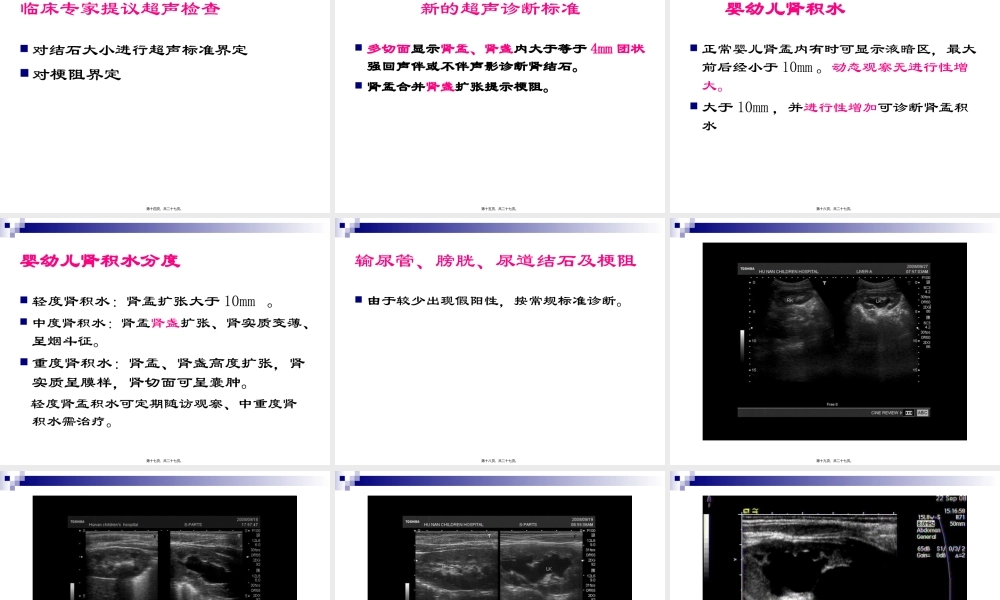Click the grayscale bar on the ultrasound image
The height and width of the screenshot is (600, 1000).
click(x=741, y=346)
